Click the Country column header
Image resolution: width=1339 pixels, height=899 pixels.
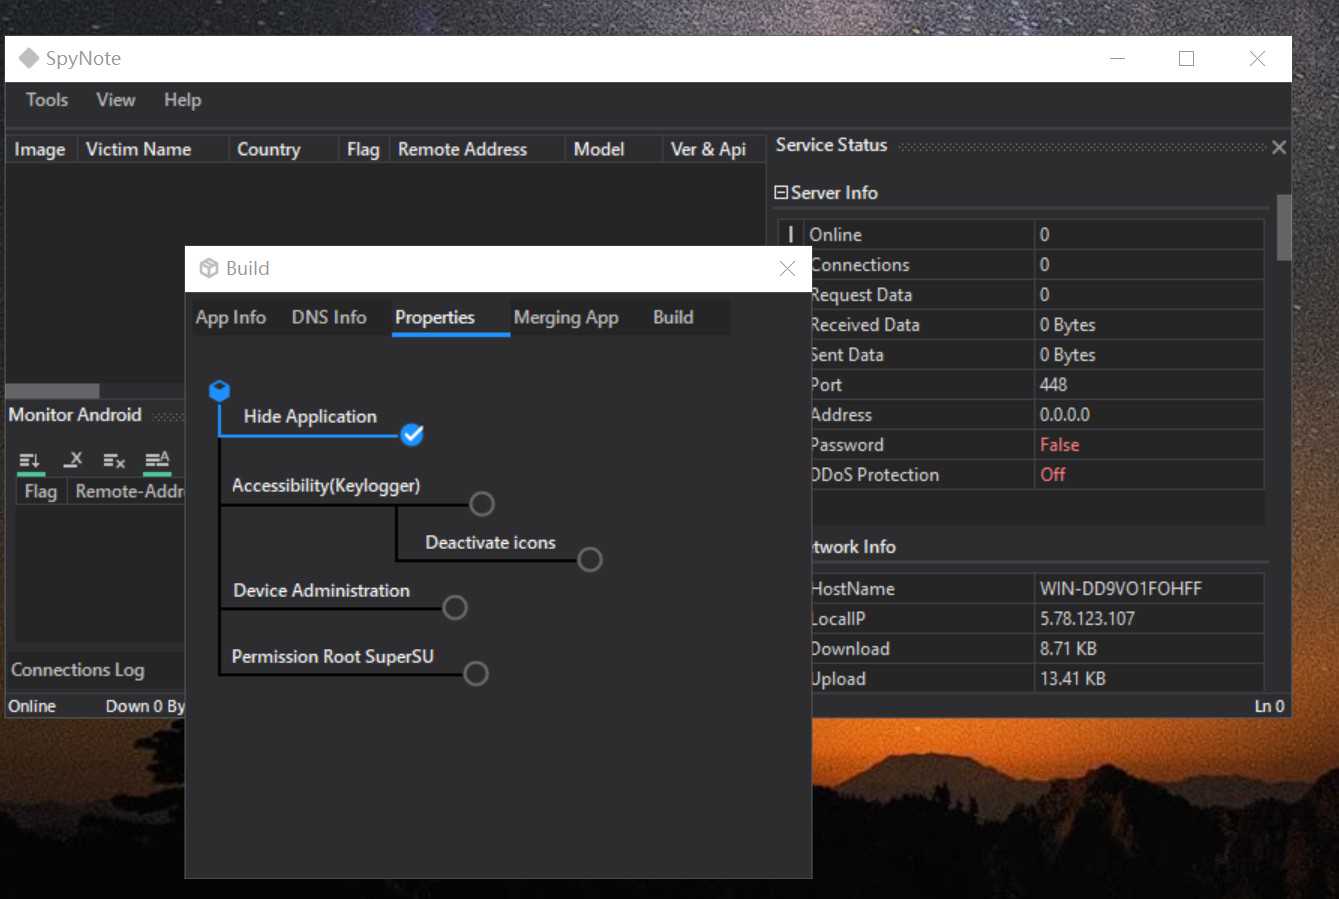click(269, 149)
